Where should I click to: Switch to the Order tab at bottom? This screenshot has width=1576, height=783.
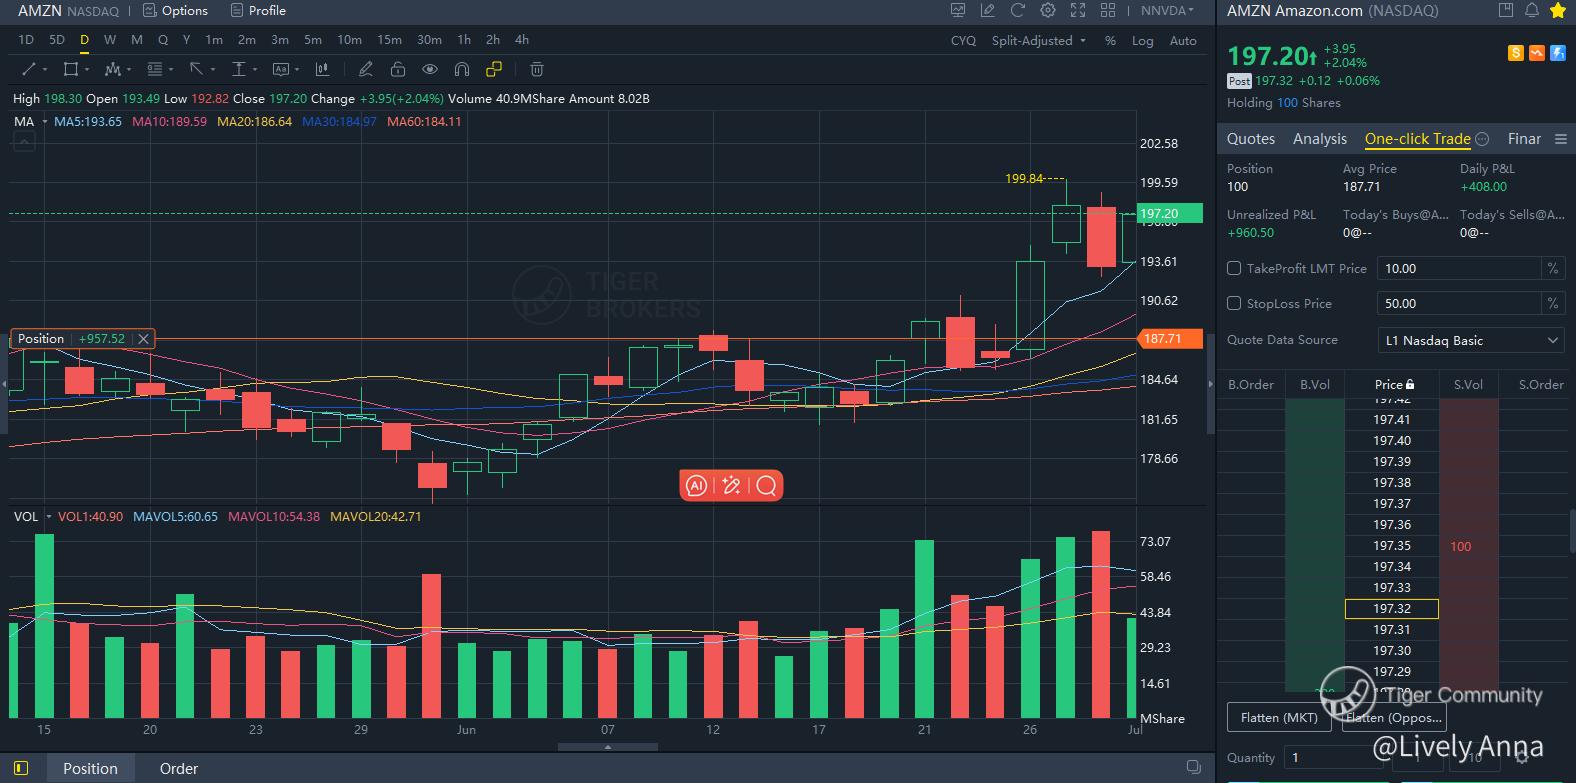(x=179, y=768)
